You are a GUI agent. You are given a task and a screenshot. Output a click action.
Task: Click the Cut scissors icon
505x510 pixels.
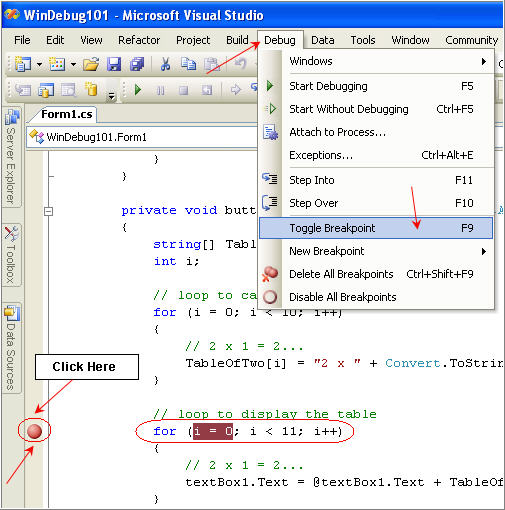pyautogui.click(x=165, y=64)
